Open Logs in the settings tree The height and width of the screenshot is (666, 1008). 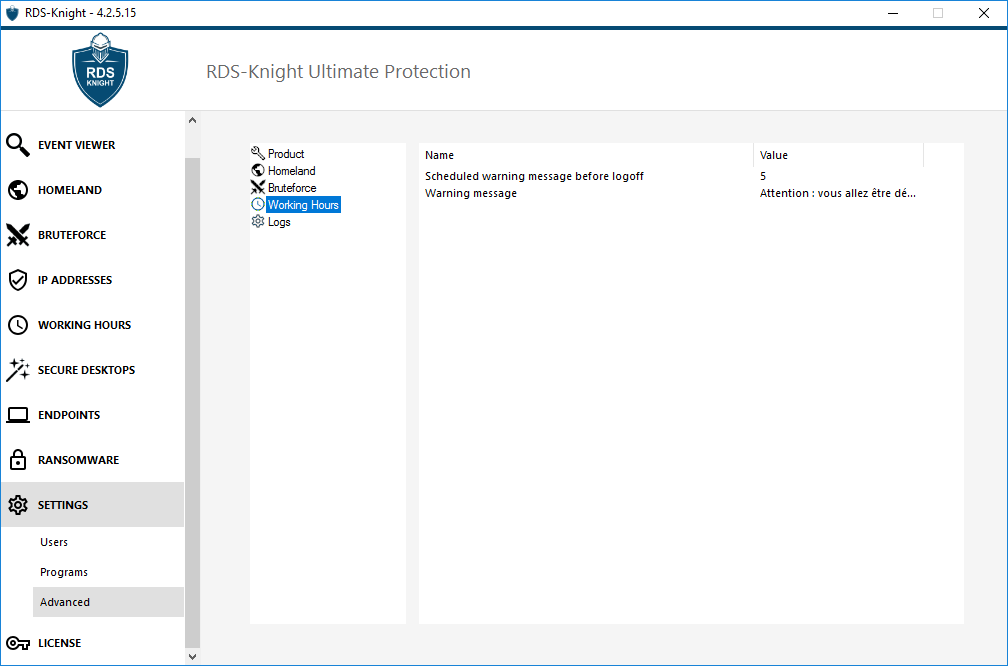coord(279,222)
